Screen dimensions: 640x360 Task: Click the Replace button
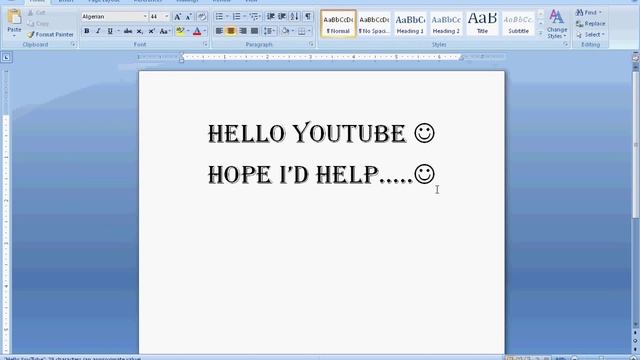[x=591, y=24]
